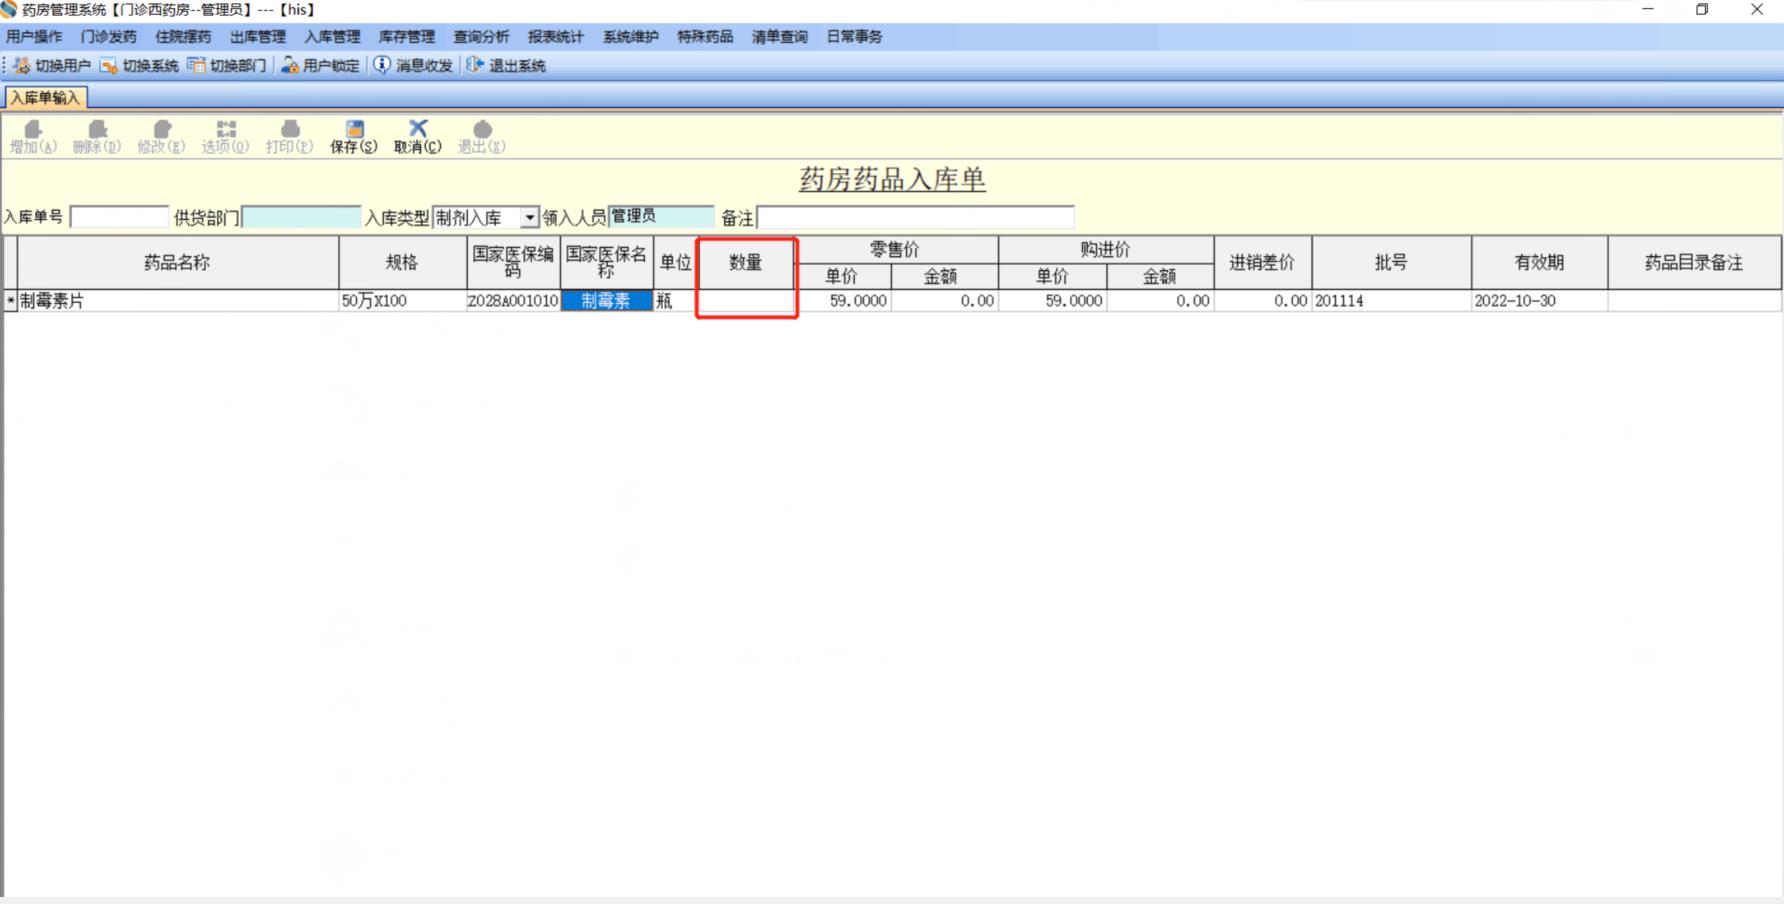Click the 规格 column header
The width and height of the screenshot is (1784, 904).
(x=403, y=263)
